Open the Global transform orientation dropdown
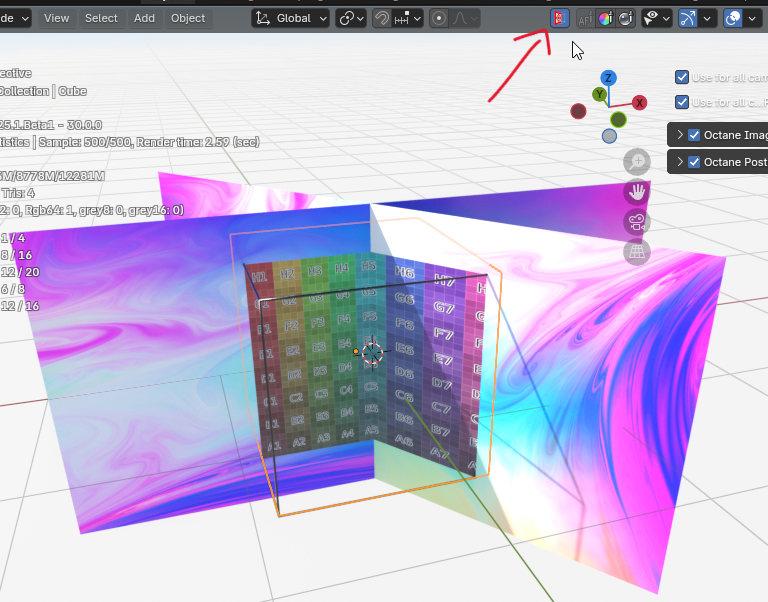This screenshot has height=602, width=768. 290,19
